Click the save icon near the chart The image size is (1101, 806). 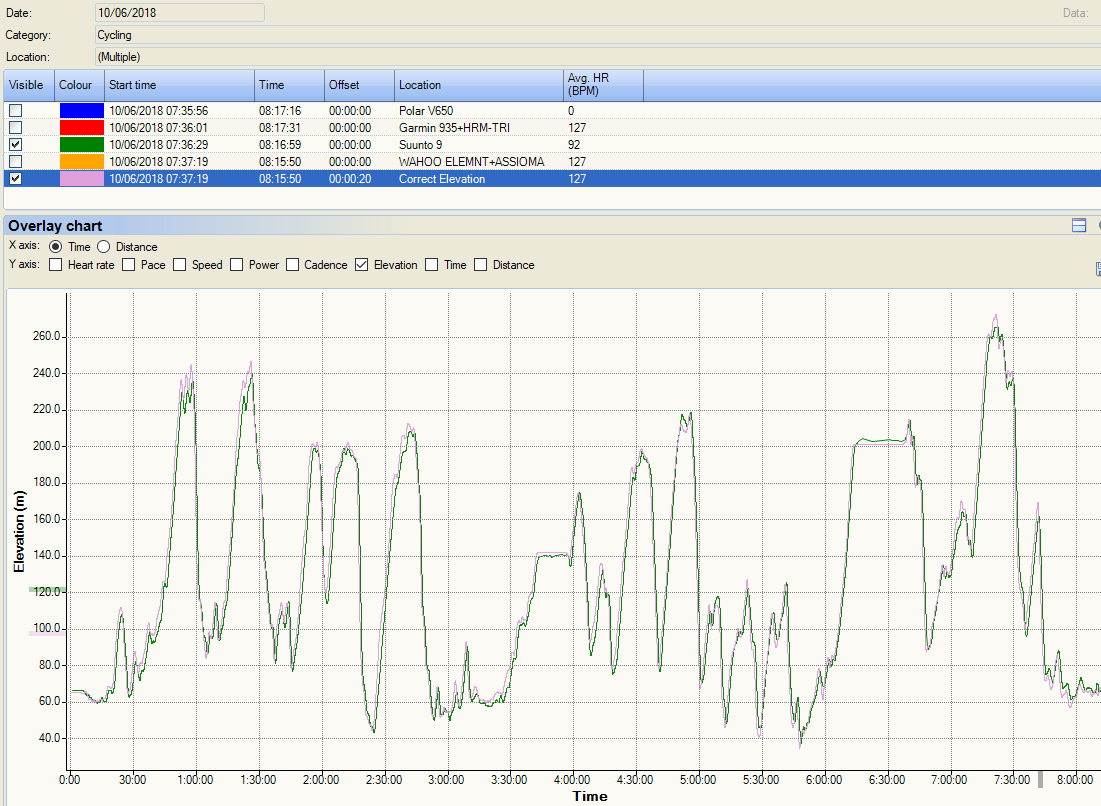pyautogui.click(x=1096, y=268)
